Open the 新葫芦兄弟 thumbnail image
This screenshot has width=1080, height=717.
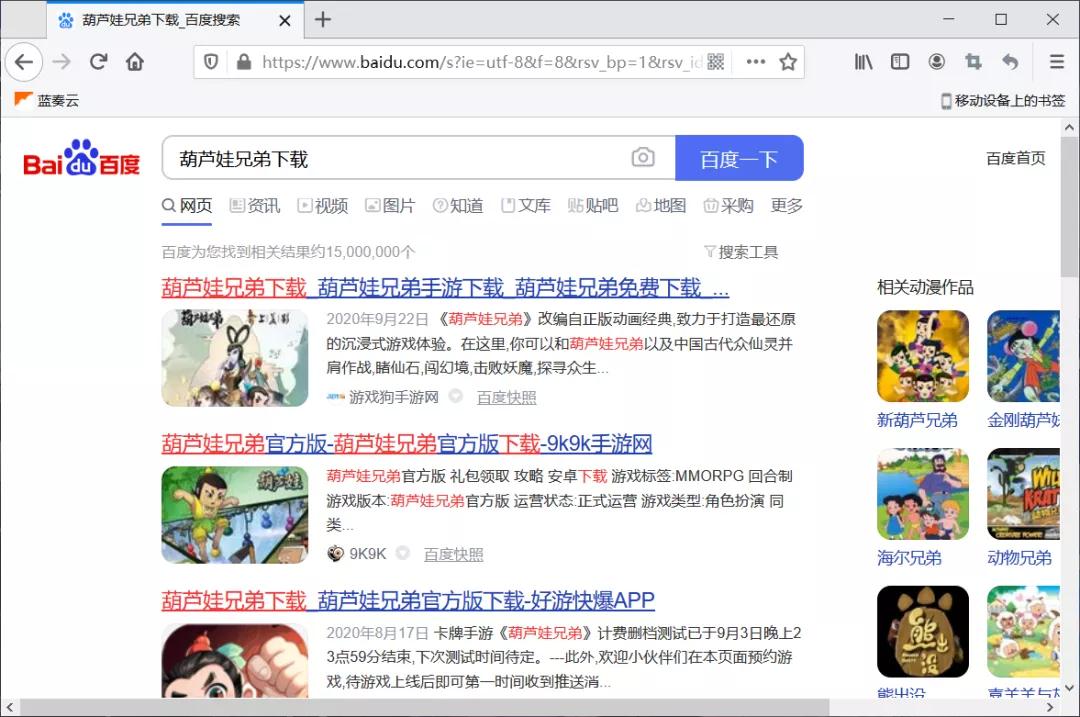pos(921,356)
